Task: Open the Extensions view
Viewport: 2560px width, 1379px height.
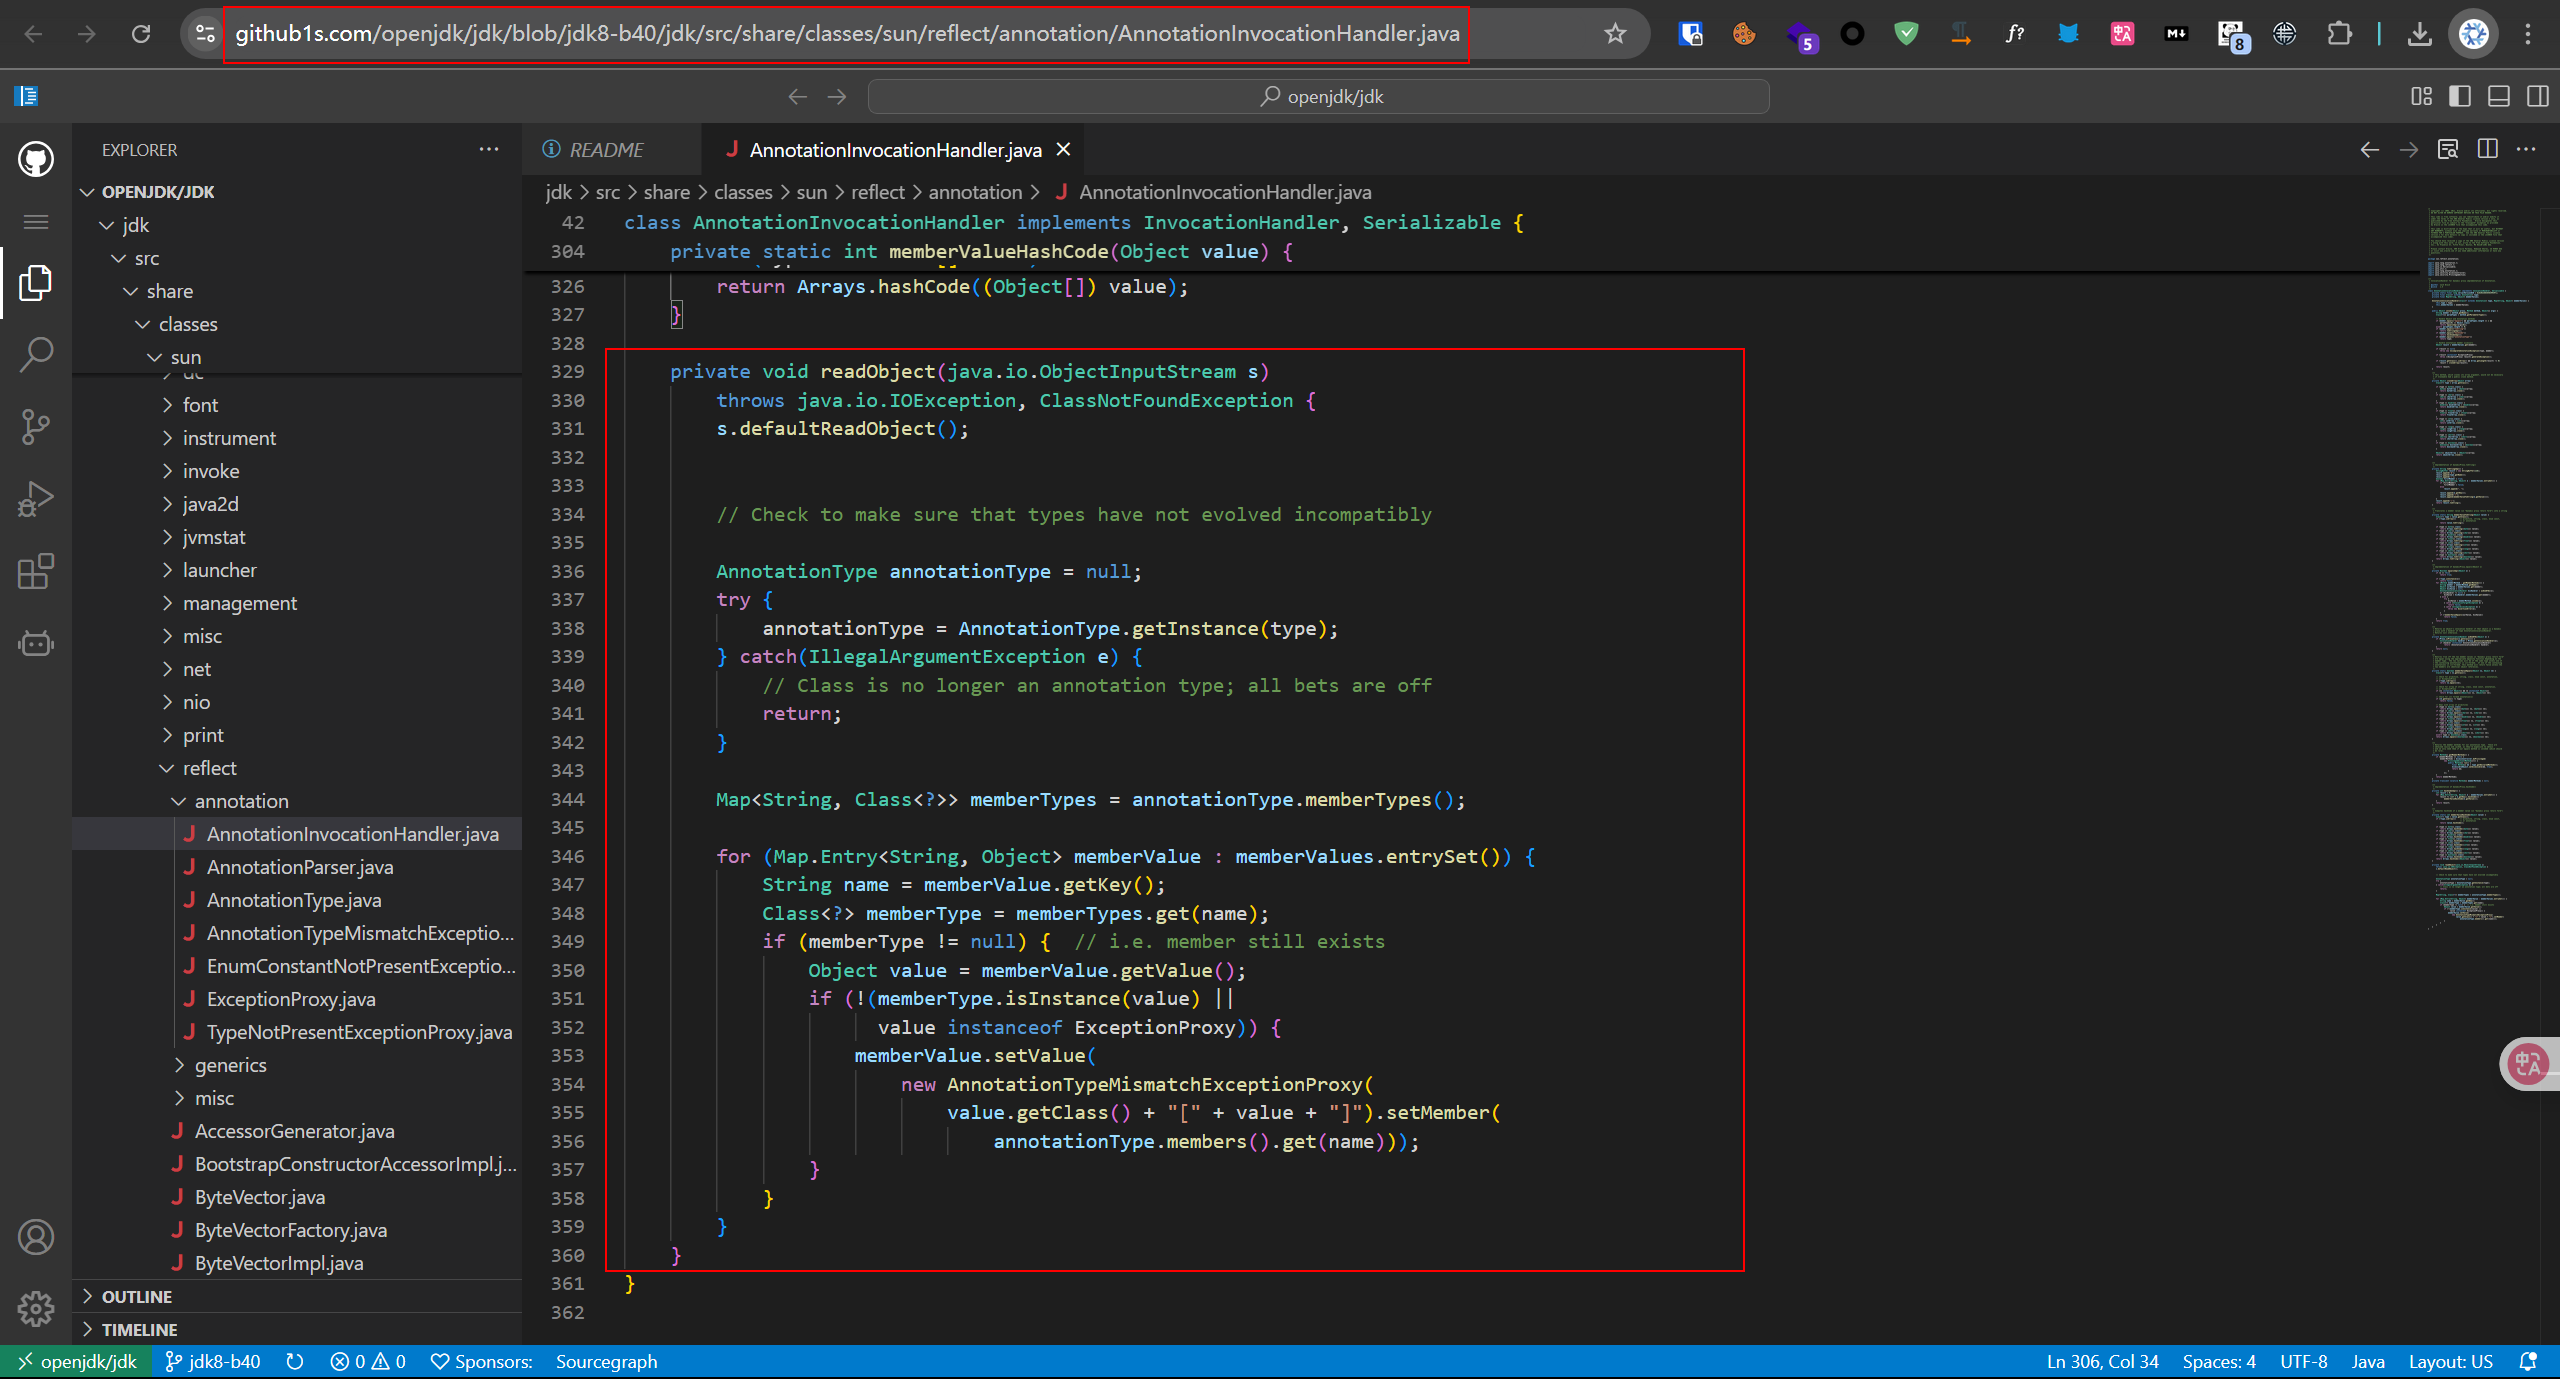Action: [x=36, y=571]
